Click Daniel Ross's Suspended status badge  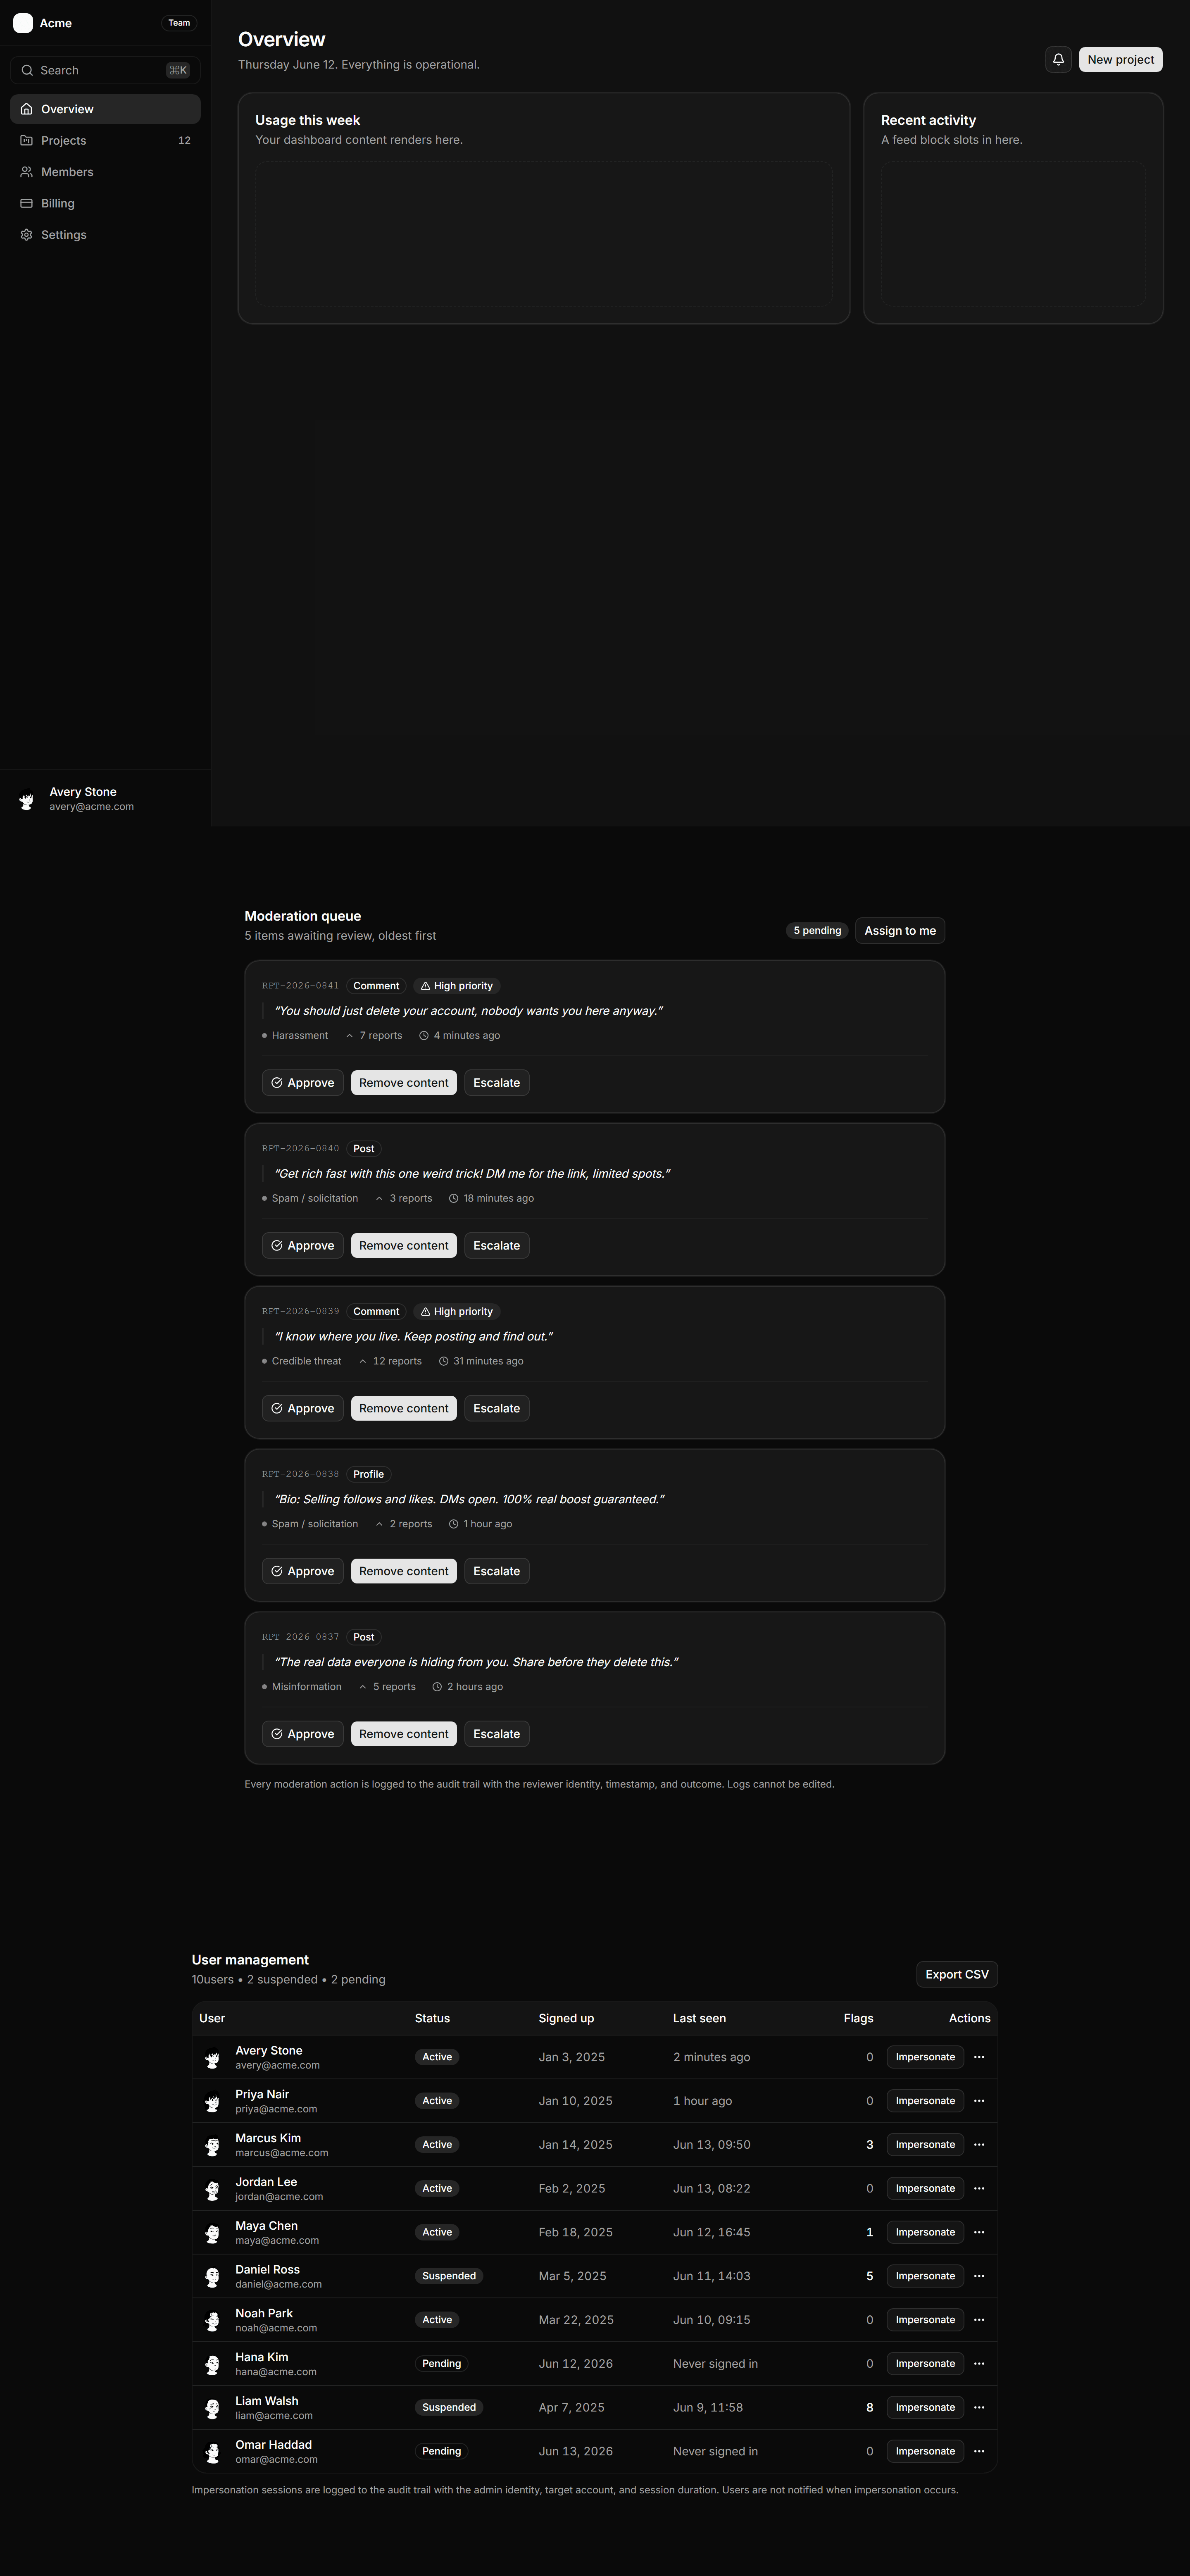click(449, 2276)
